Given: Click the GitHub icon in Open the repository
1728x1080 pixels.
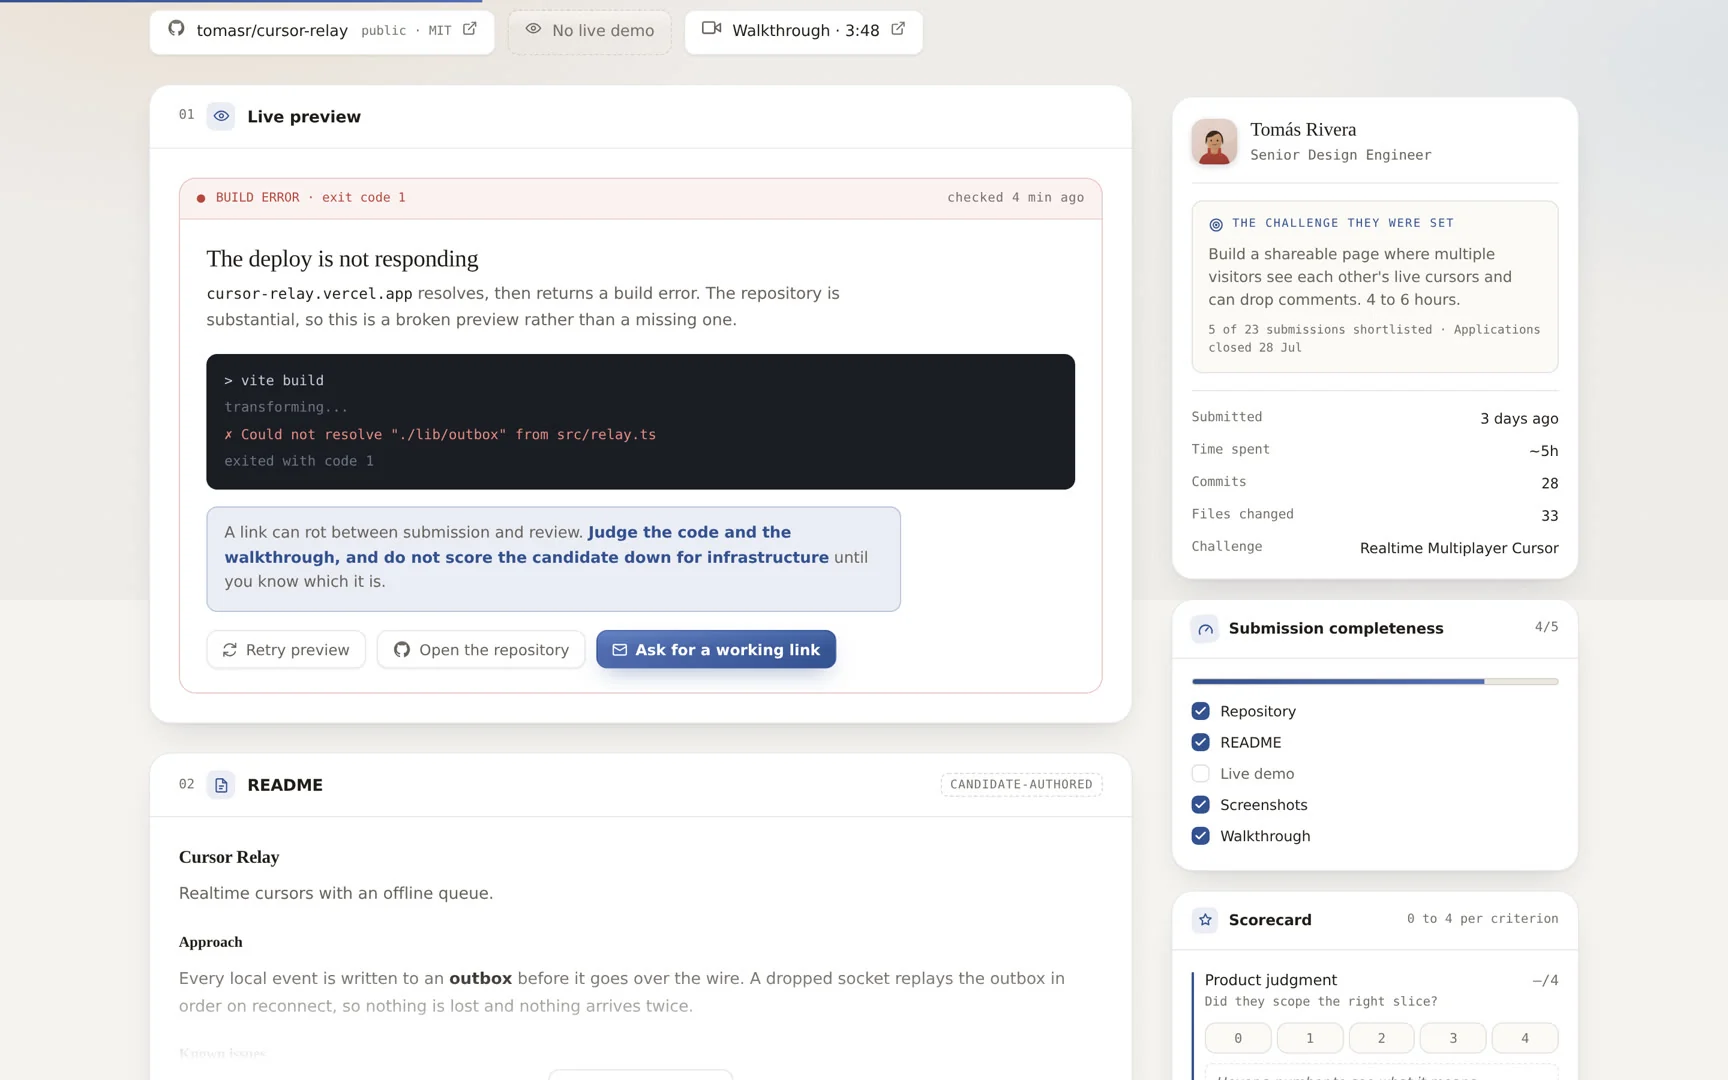Looking at the screenshot, I should (402, 650).
